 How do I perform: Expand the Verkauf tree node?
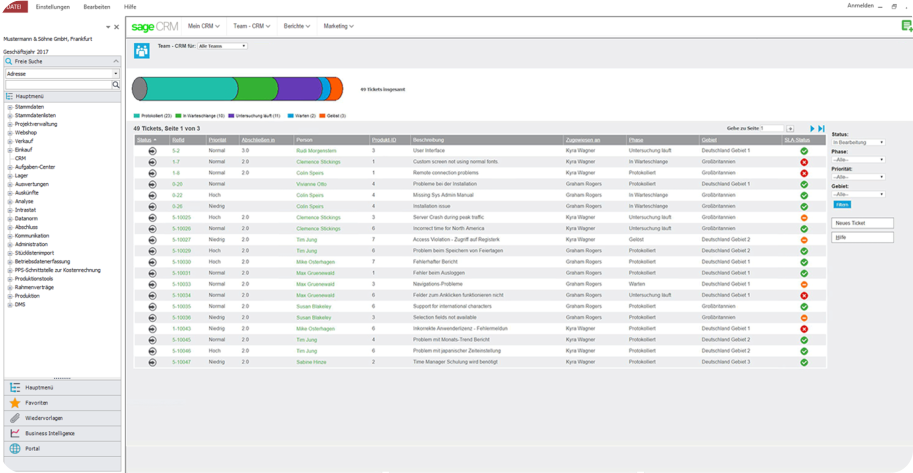click(x=10, y=142)
